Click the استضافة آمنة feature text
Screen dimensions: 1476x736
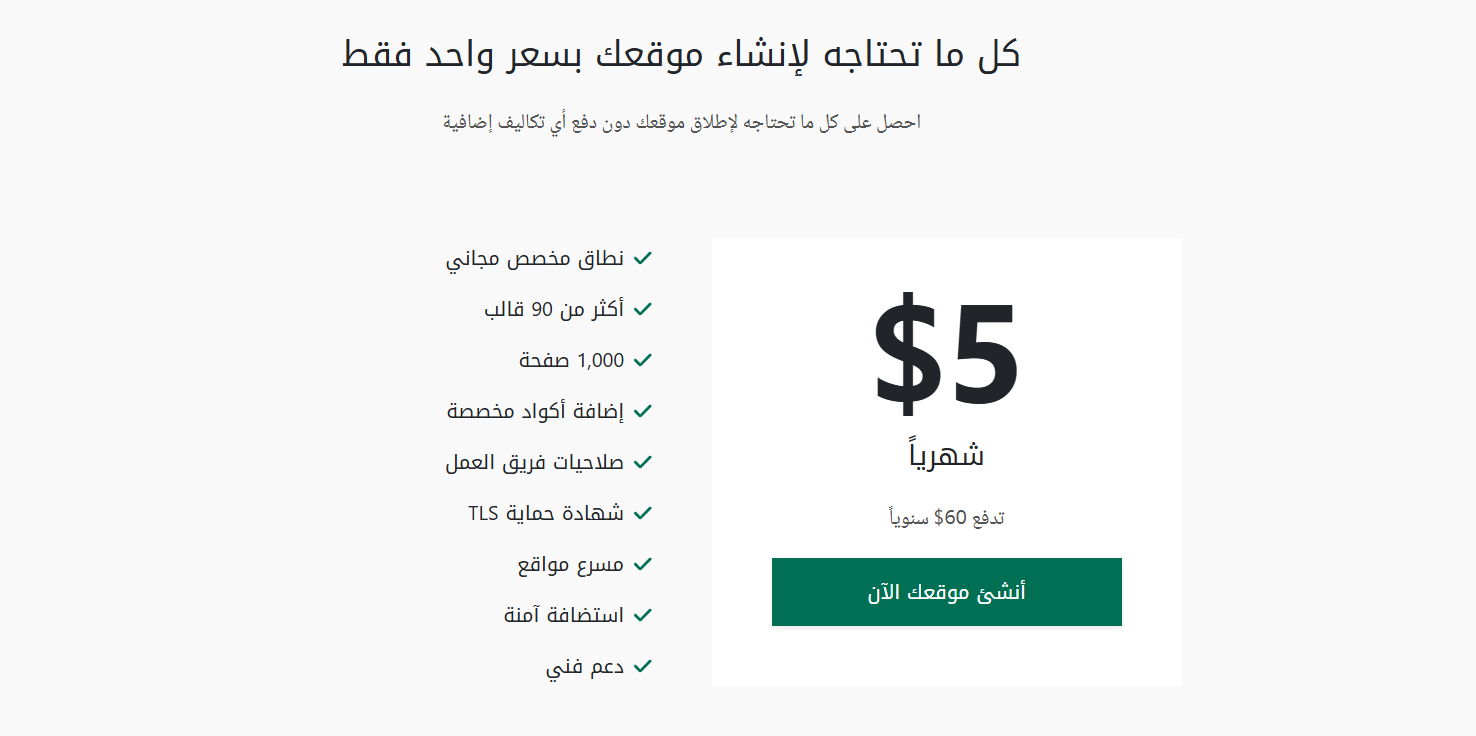(564, 615)
